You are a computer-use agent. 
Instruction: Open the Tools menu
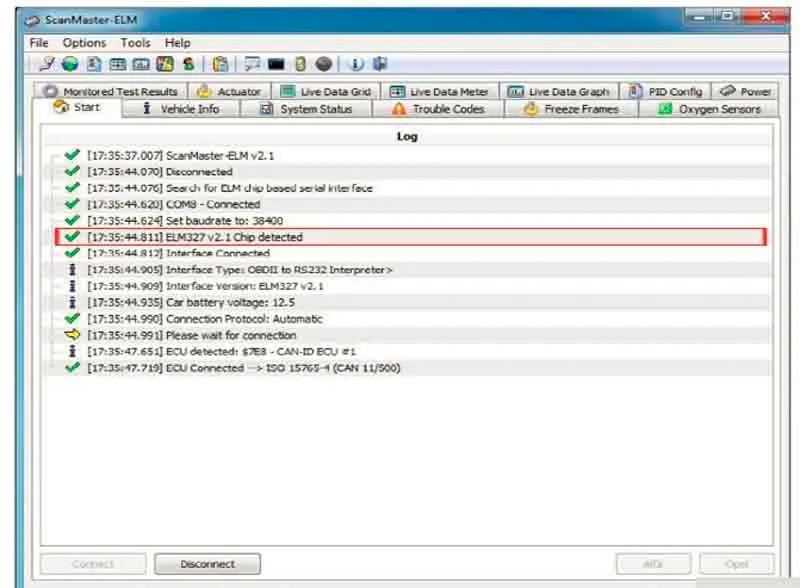135,43
